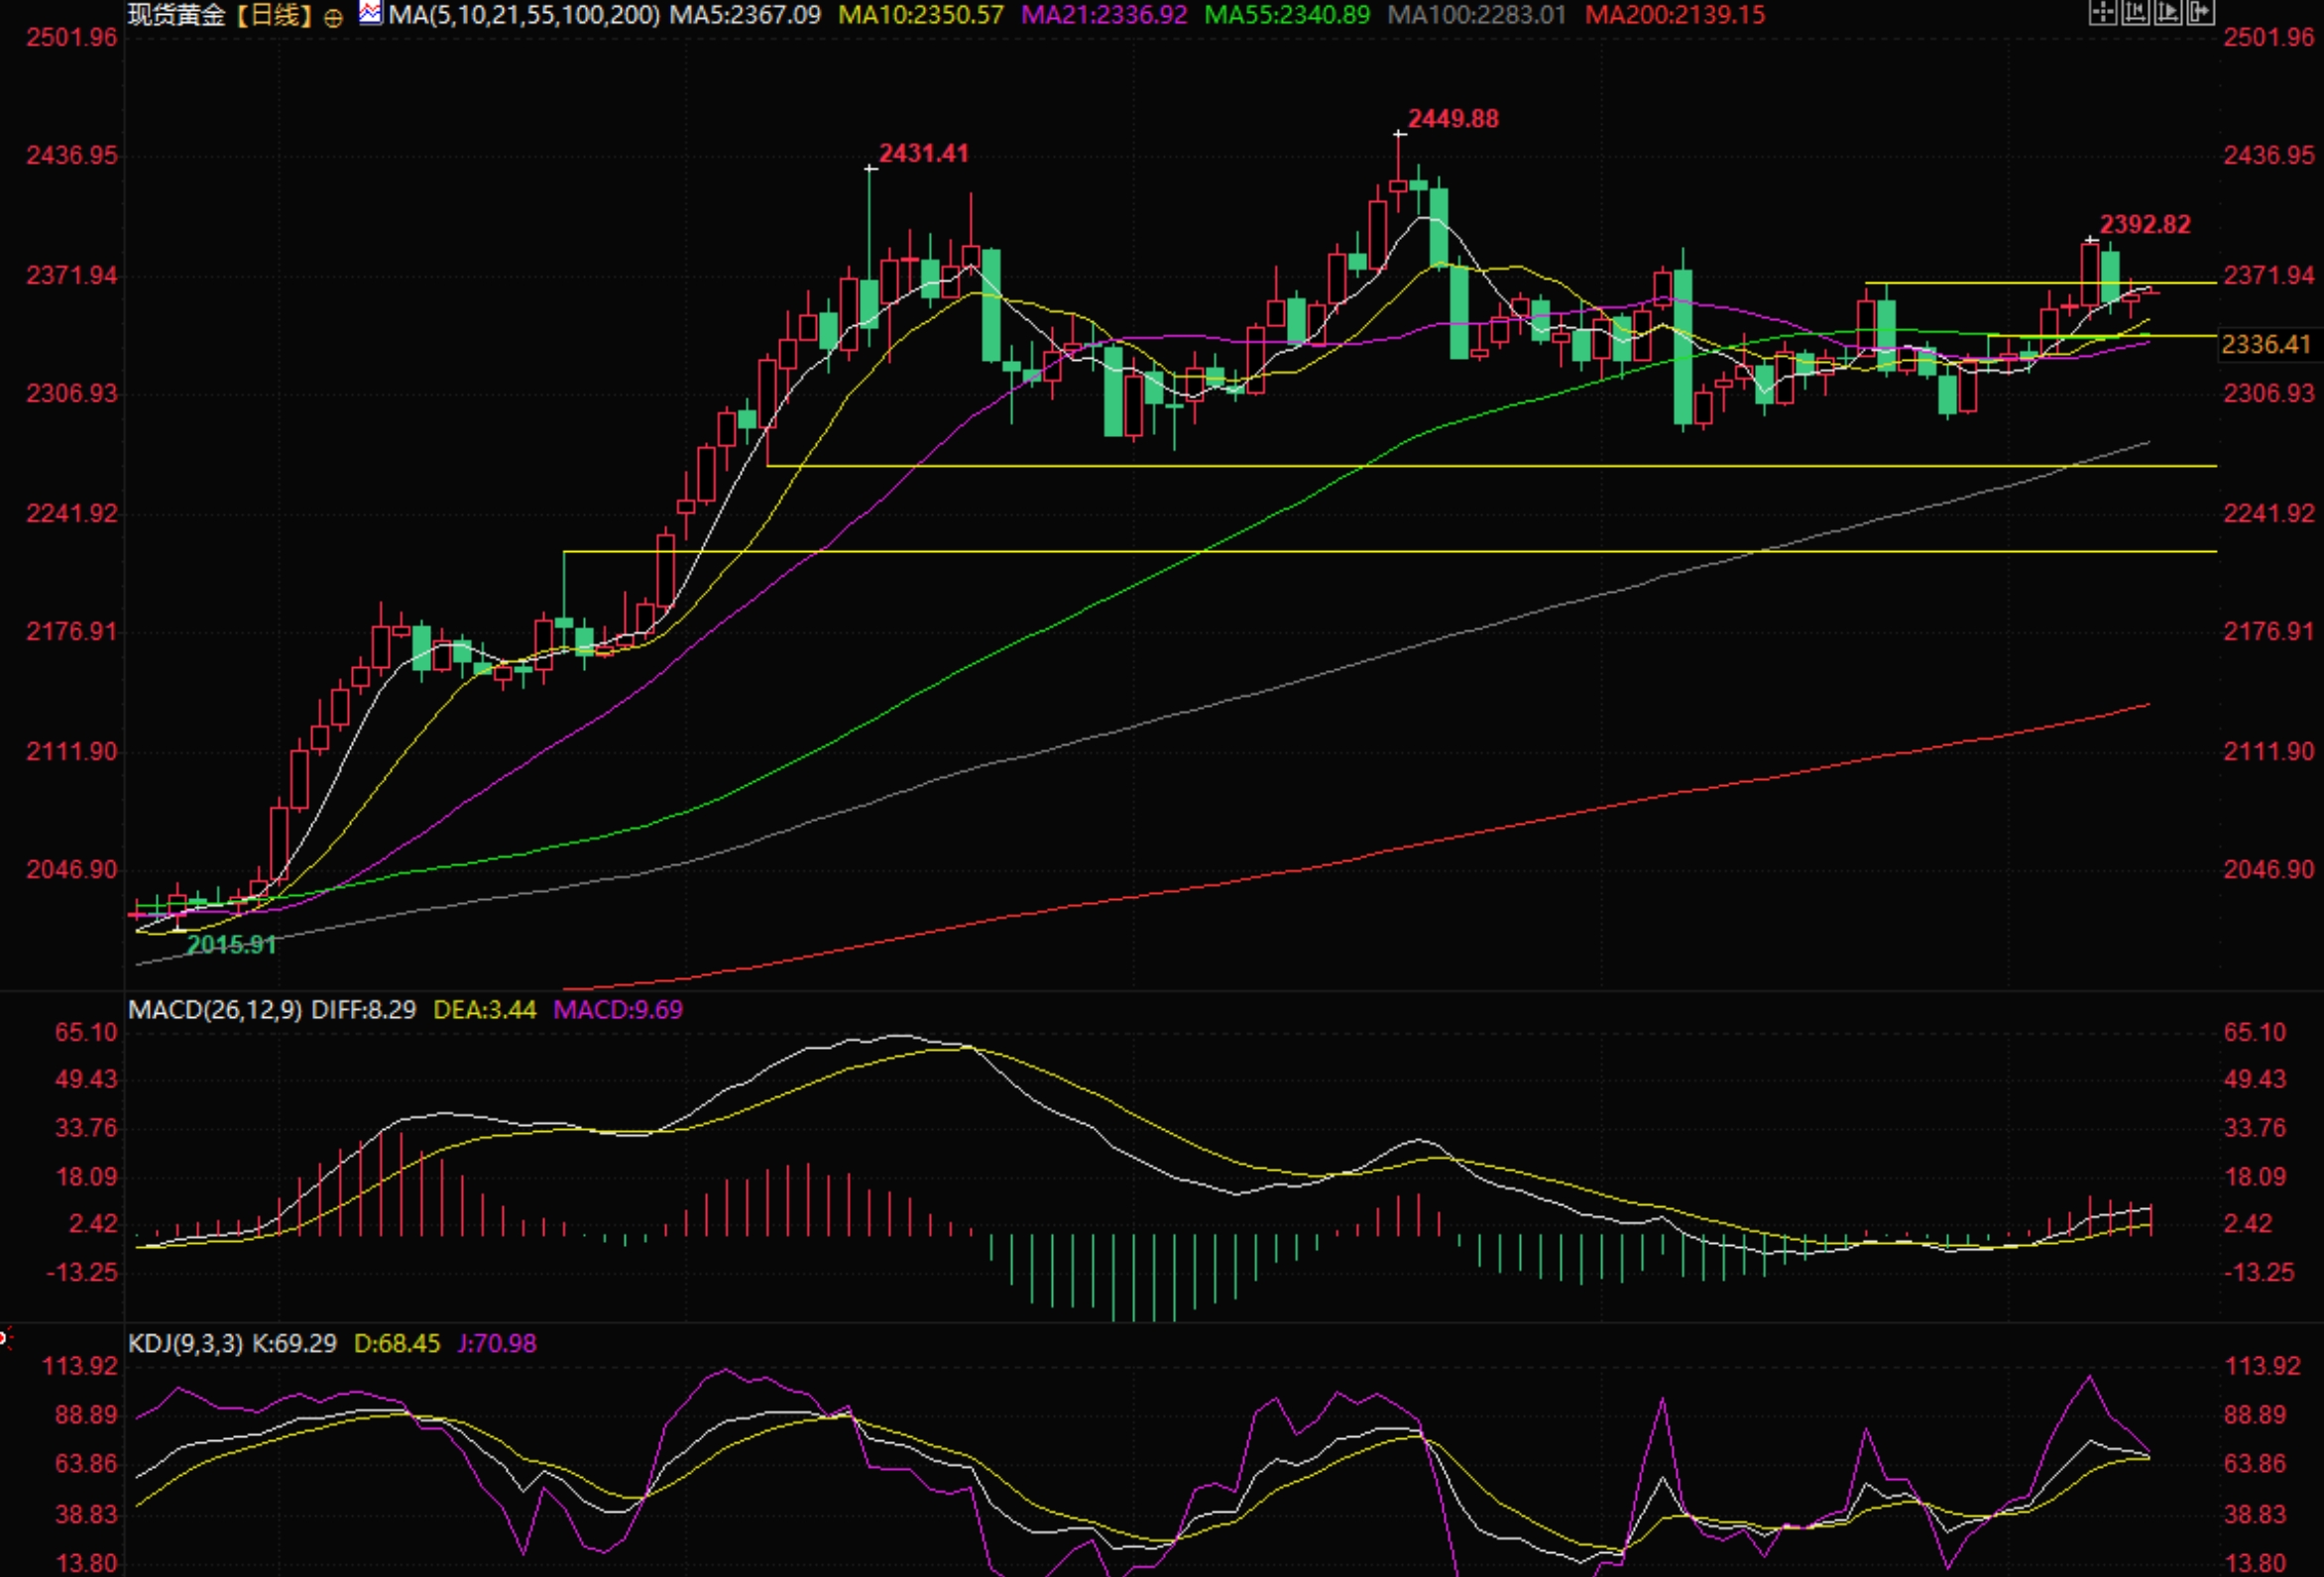Click the axis scale play icon

[2169, 12]
